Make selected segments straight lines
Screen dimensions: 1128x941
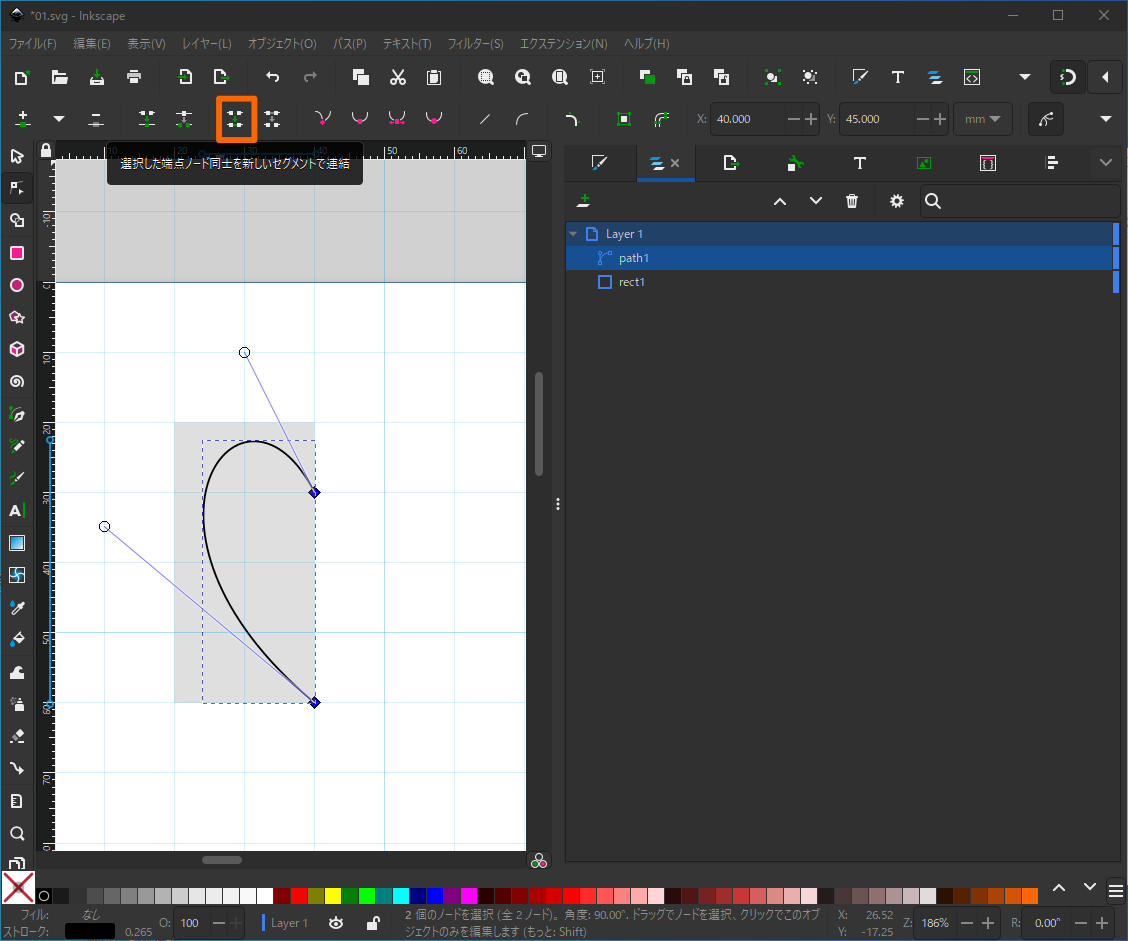[x=485, y=119]
